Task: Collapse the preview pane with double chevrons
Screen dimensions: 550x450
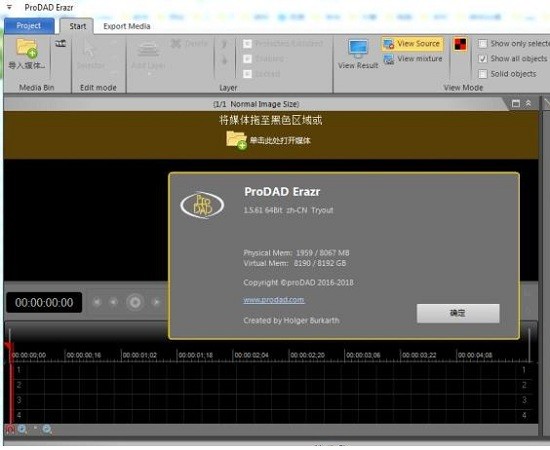Action: click(x=528, y=103)
